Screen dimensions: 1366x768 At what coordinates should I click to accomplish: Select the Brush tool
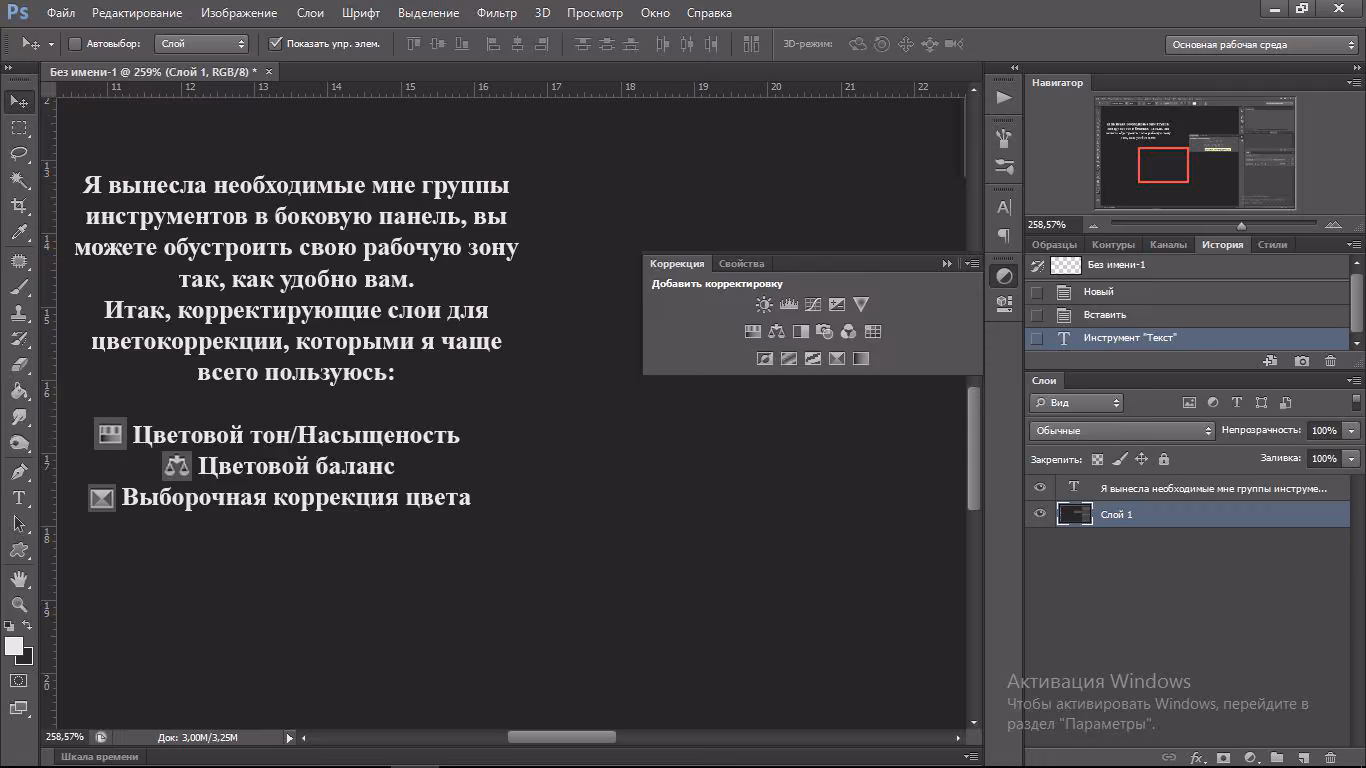point(19,287)
